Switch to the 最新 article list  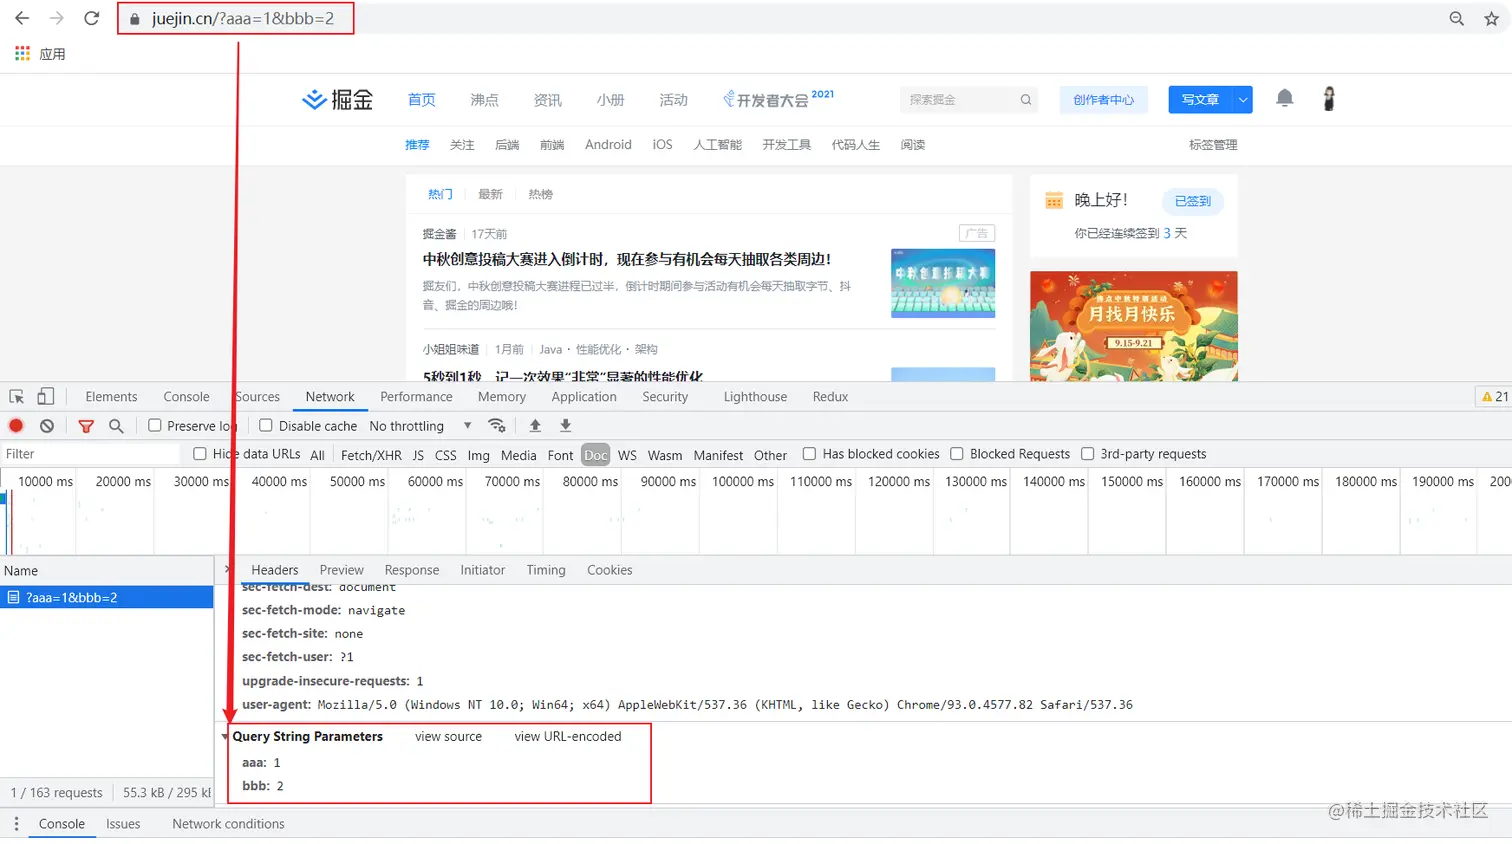tap(490, 194)
